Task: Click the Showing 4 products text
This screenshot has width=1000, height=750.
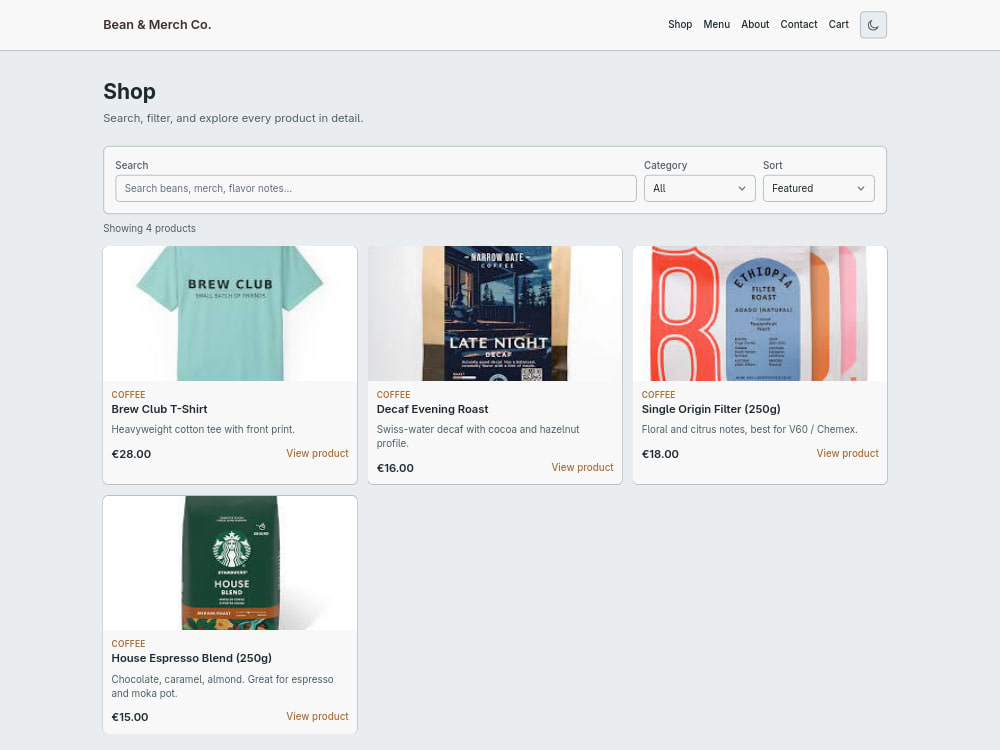Action: click(x=149, y=228)
